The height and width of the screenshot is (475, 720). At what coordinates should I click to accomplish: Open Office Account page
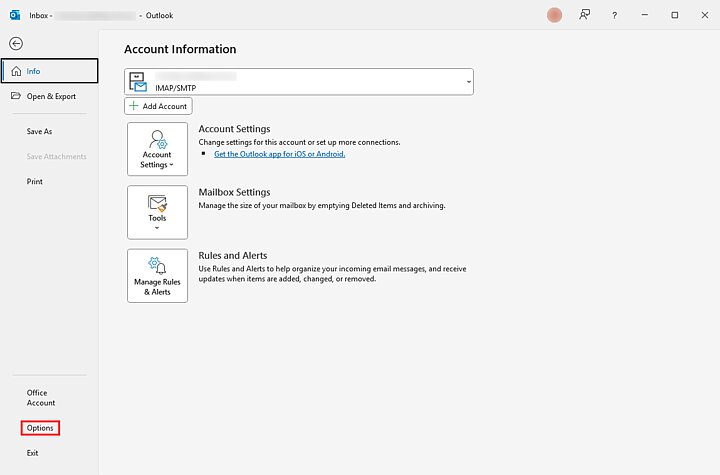click(41, 398)
